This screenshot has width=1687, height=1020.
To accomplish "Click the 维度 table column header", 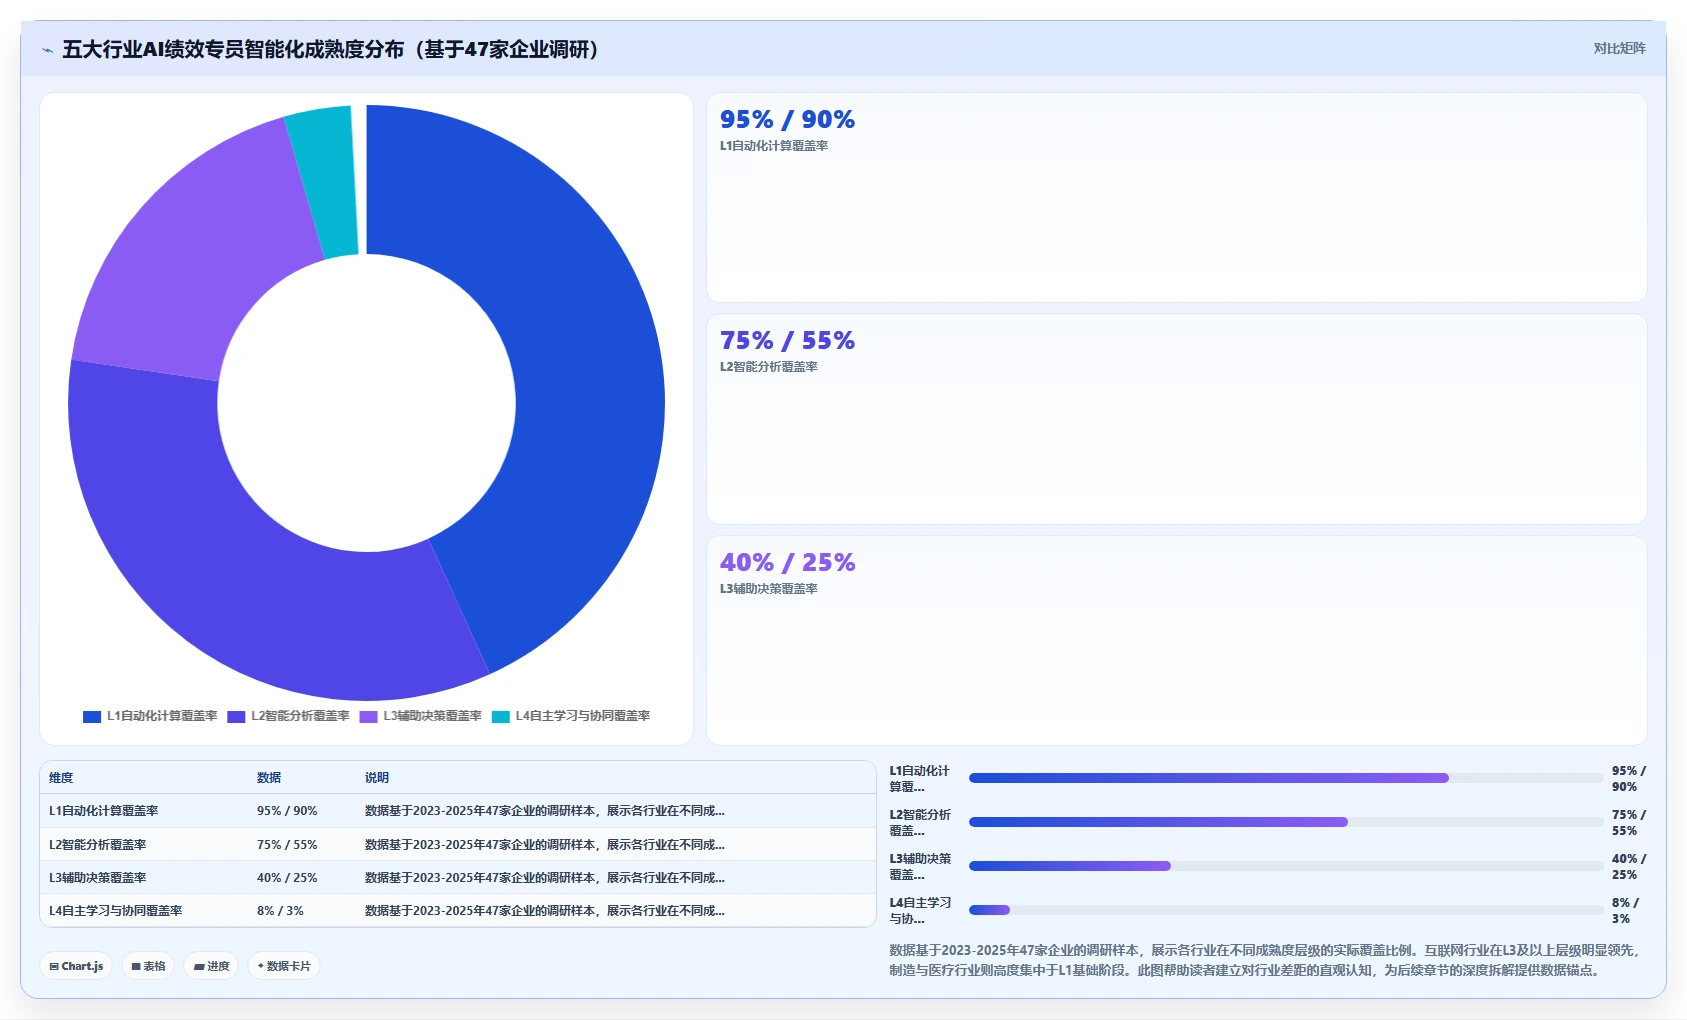I will [61, 778].
